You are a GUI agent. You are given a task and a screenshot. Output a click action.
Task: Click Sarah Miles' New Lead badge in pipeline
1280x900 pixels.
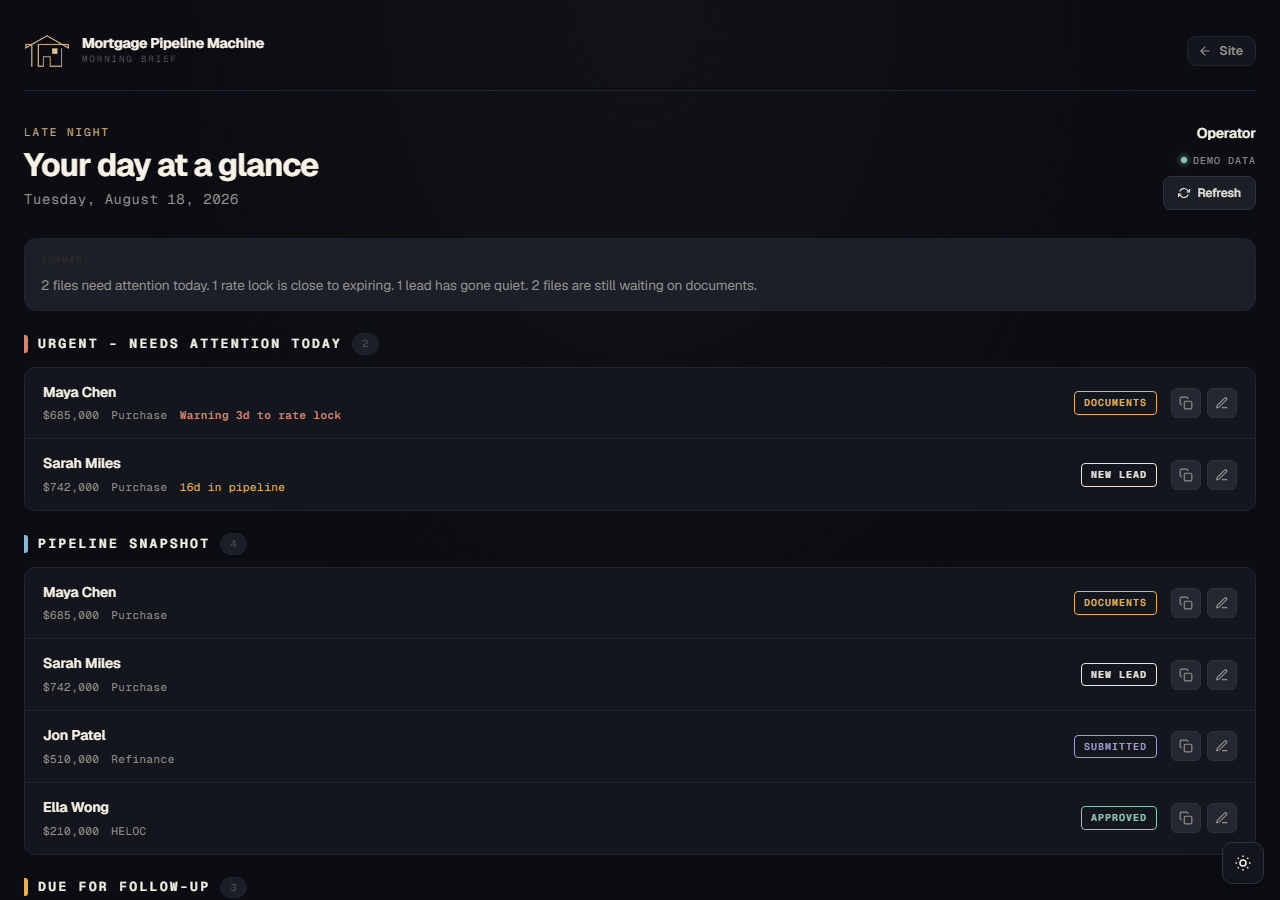(1119, 675)
